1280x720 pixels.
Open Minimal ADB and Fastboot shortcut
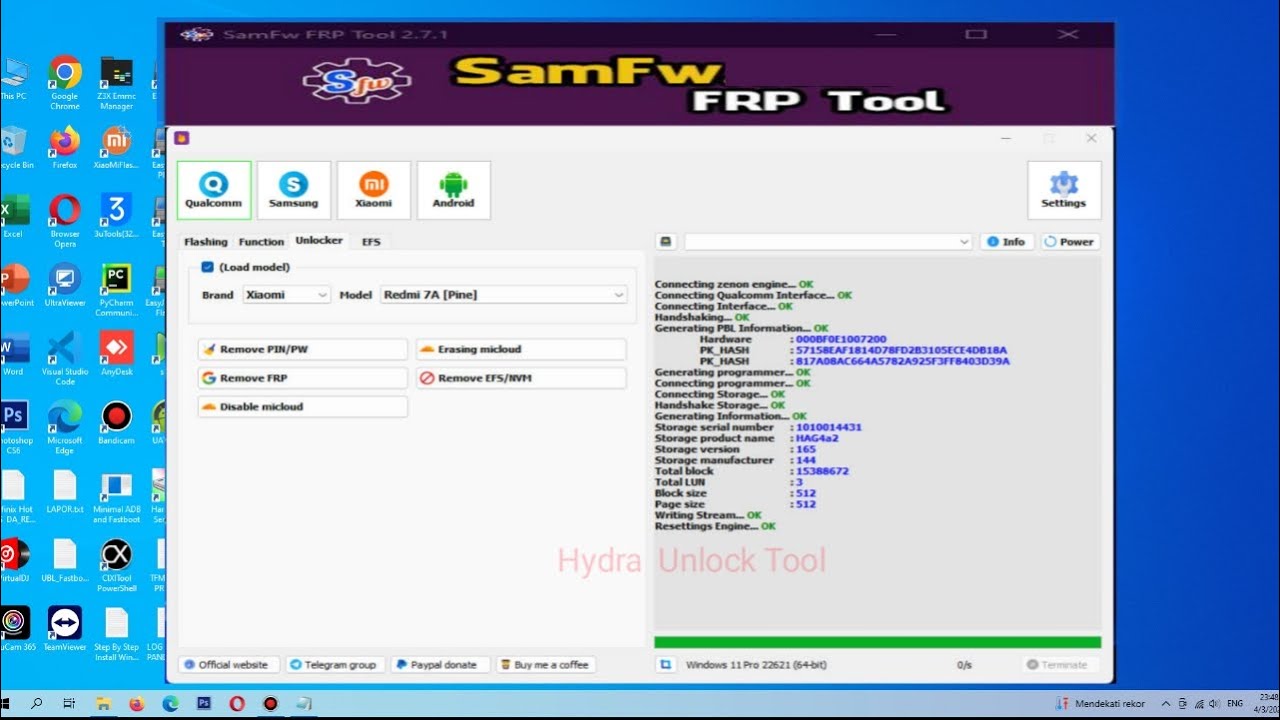click(x=116, y=497)
